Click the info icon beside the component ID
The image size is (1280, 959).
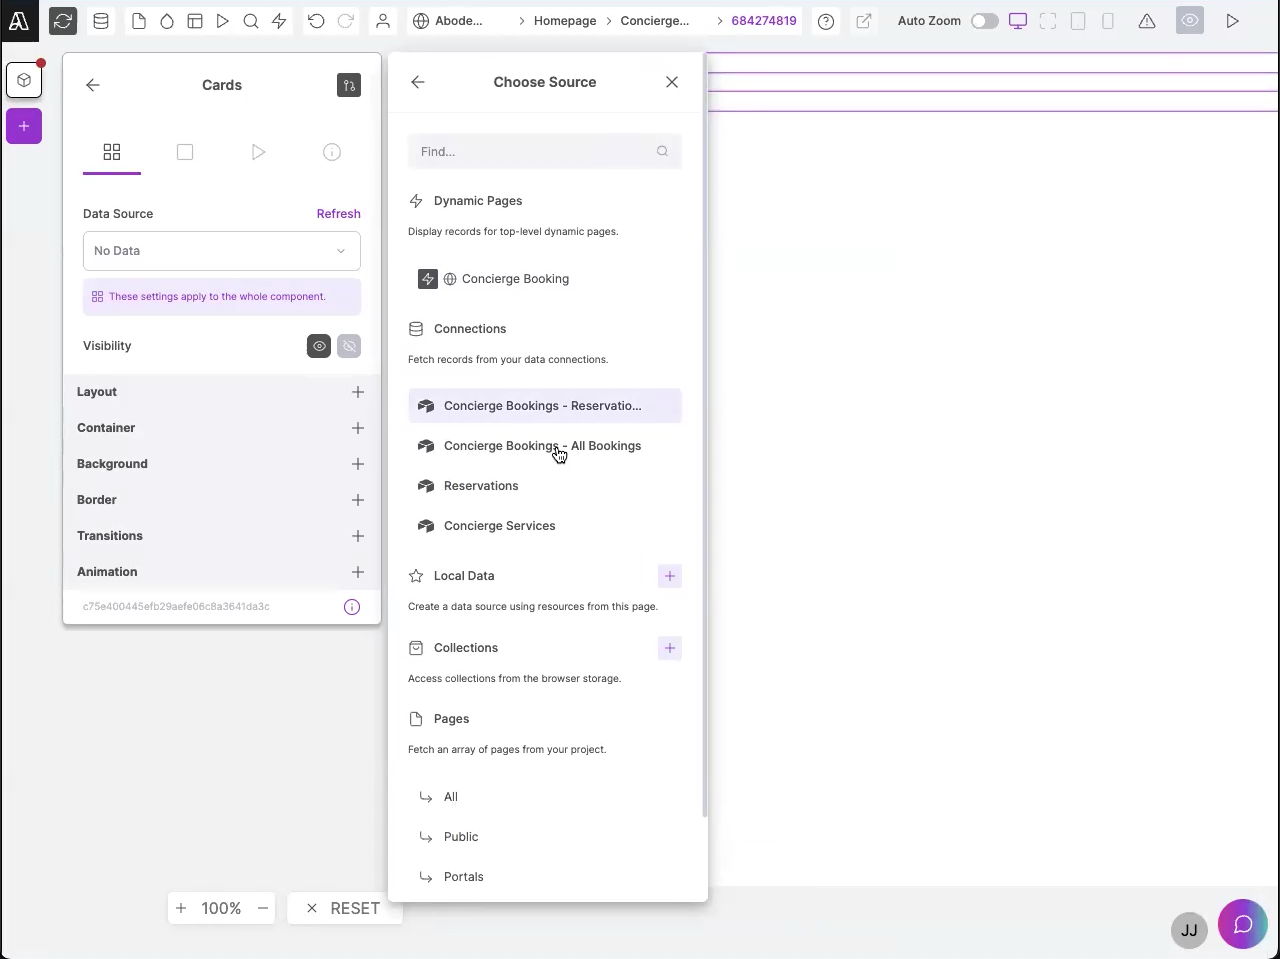(352, 607)
